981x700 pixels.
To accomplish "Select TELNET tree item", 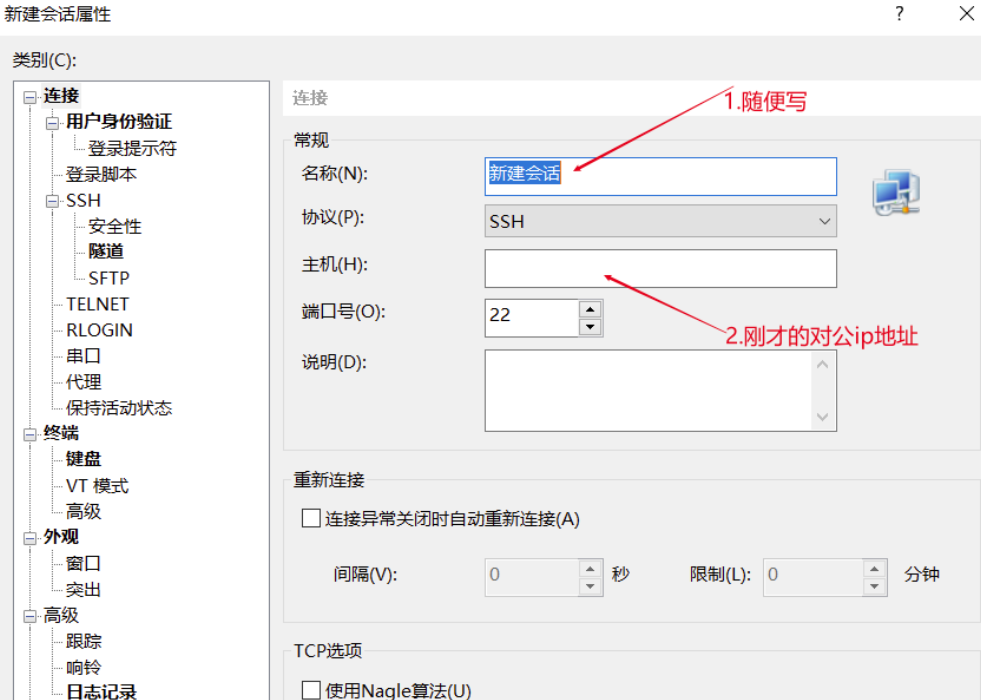I will coord(98,304).
